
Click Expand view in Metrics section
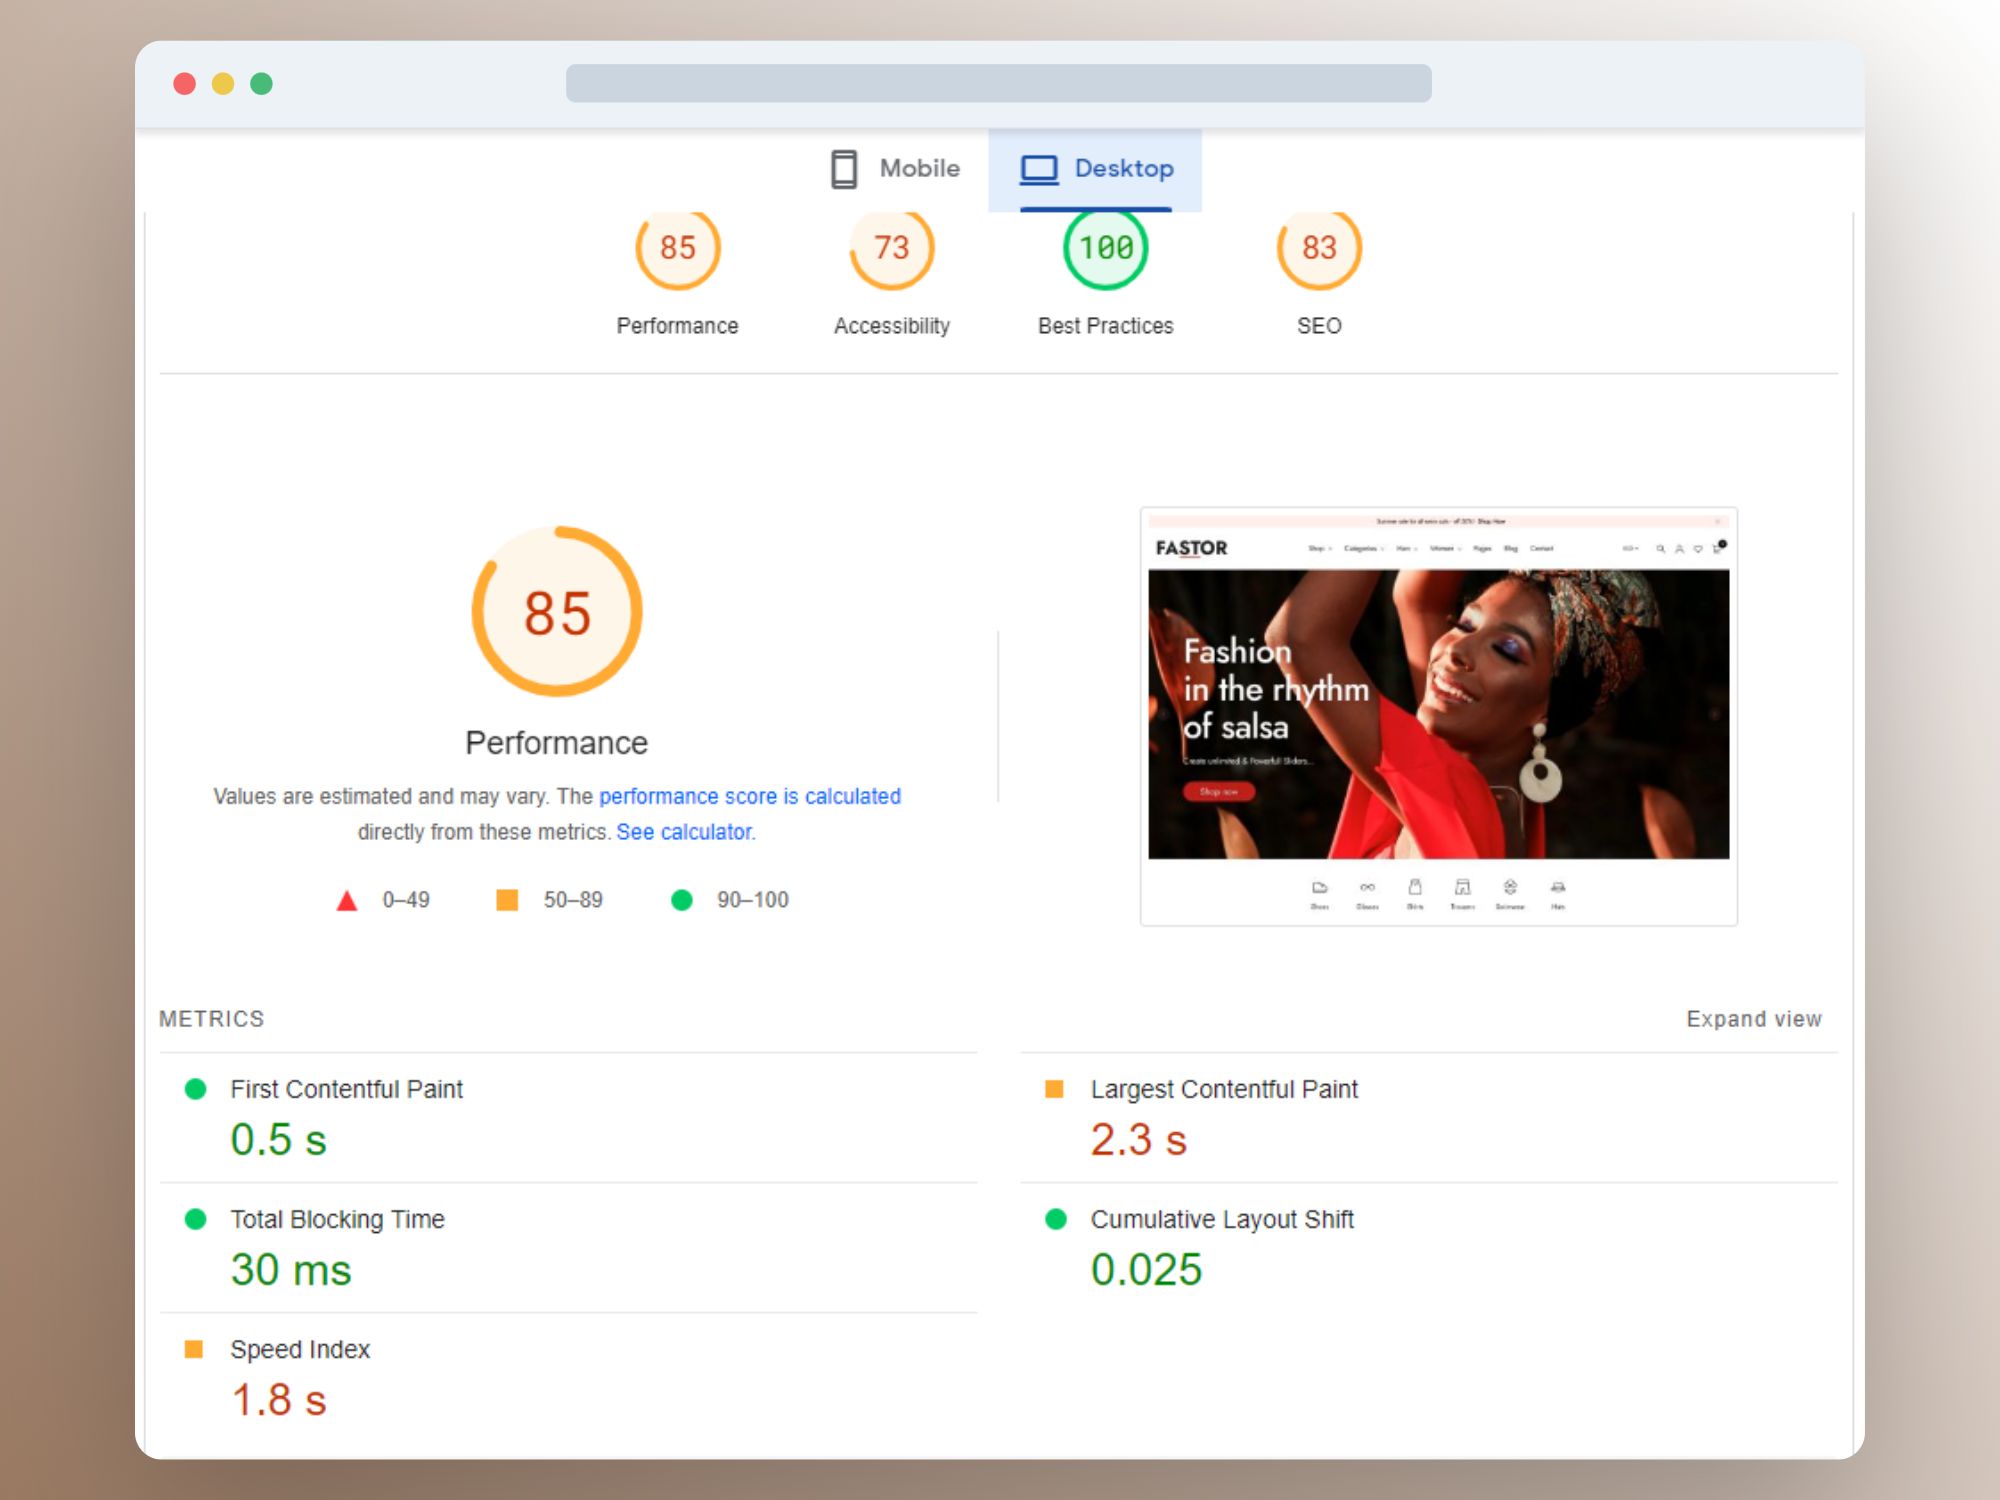(x=1754, y=1019)
